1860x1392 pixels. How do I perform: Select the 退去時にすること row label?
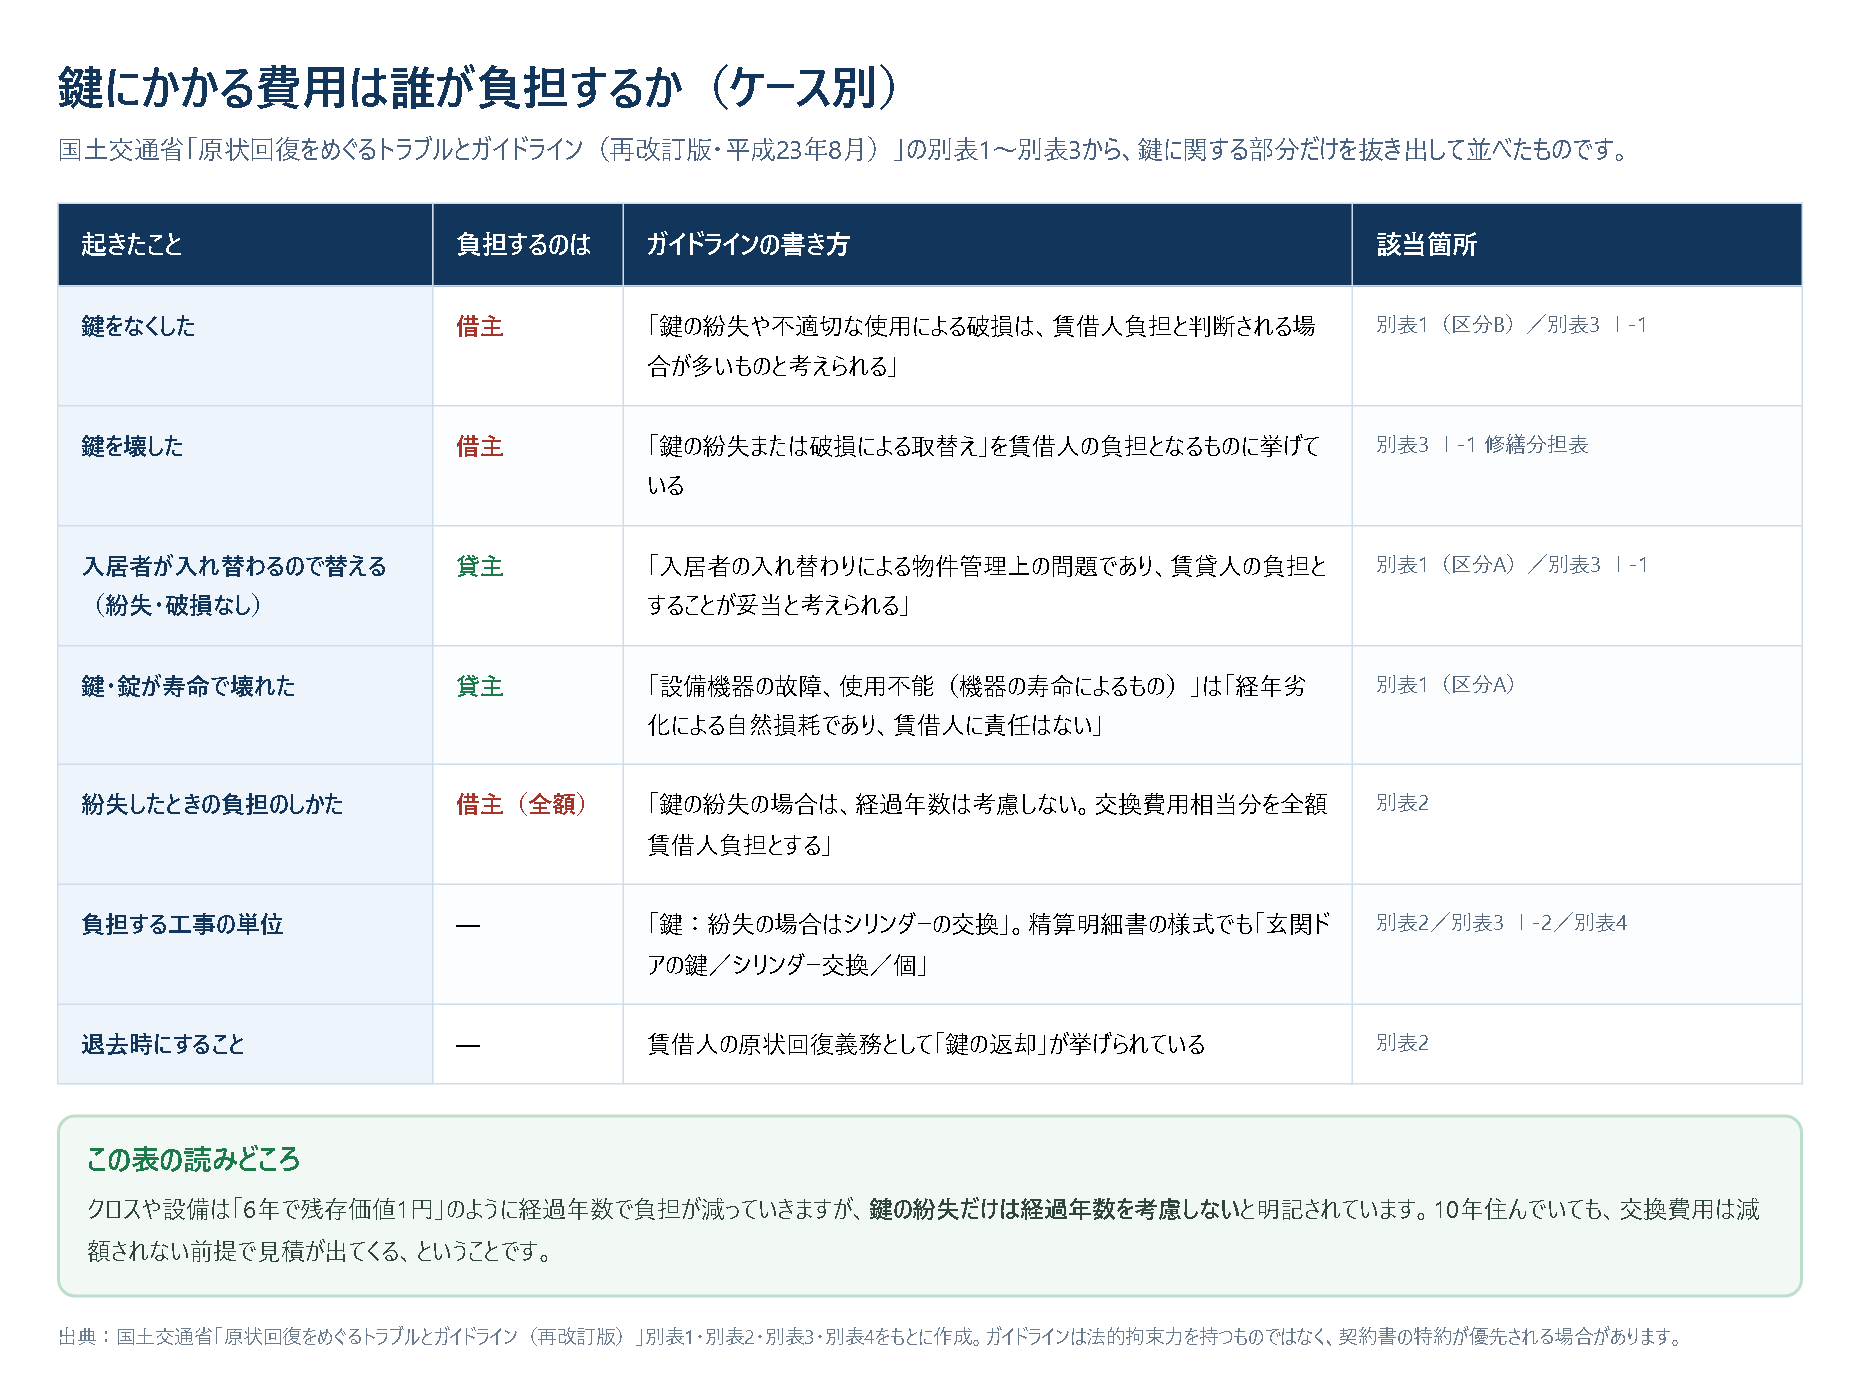pos(163,1044)
